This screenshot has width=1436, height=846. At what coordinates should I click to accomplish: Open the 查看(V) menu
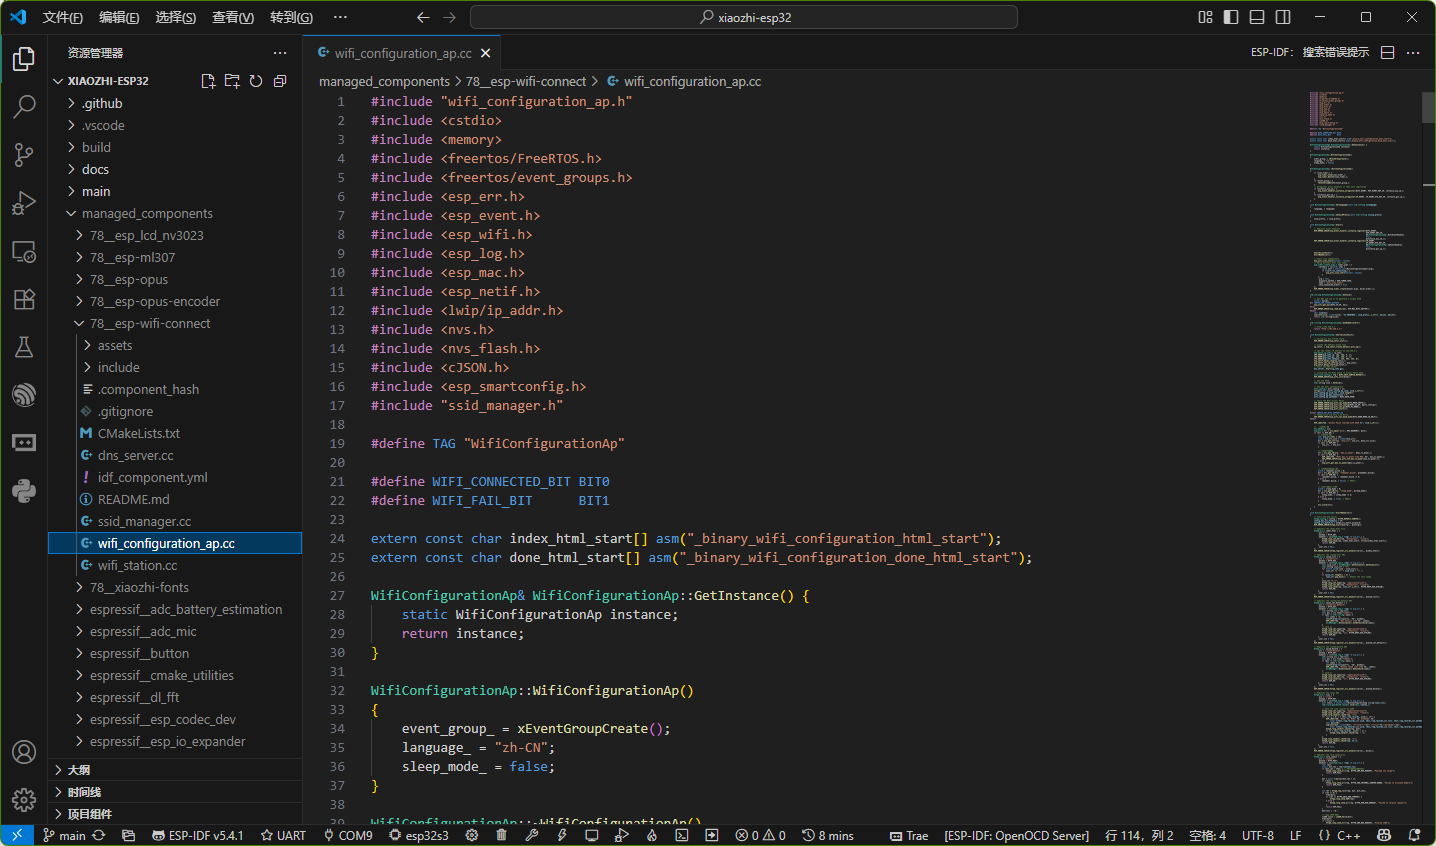(232, 17)
